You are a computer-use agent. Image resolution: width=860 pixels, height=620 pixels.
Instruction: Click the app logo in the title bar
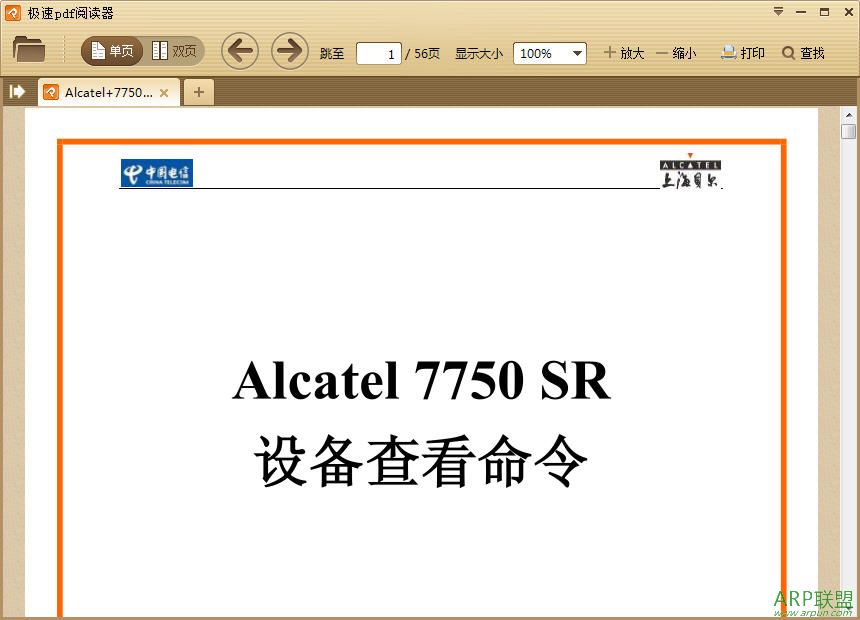(x=11, y=11)
